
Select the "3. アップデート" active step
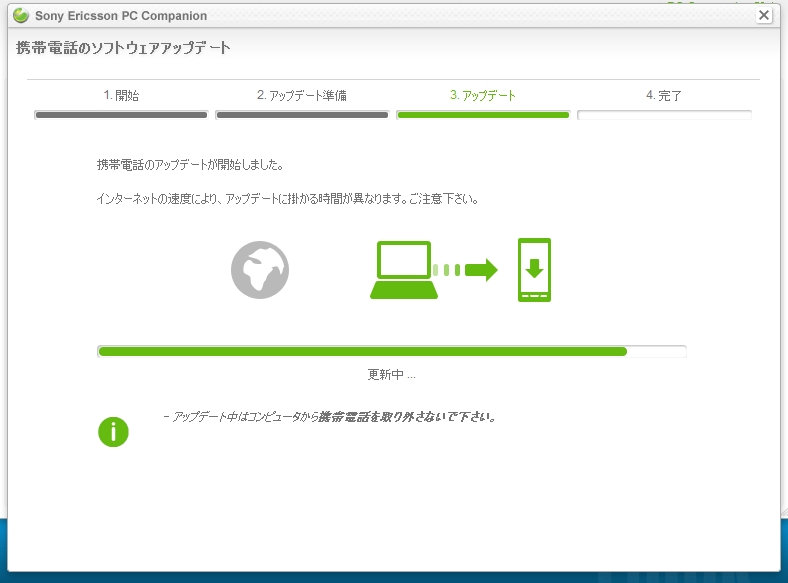(x=483, y=96)
